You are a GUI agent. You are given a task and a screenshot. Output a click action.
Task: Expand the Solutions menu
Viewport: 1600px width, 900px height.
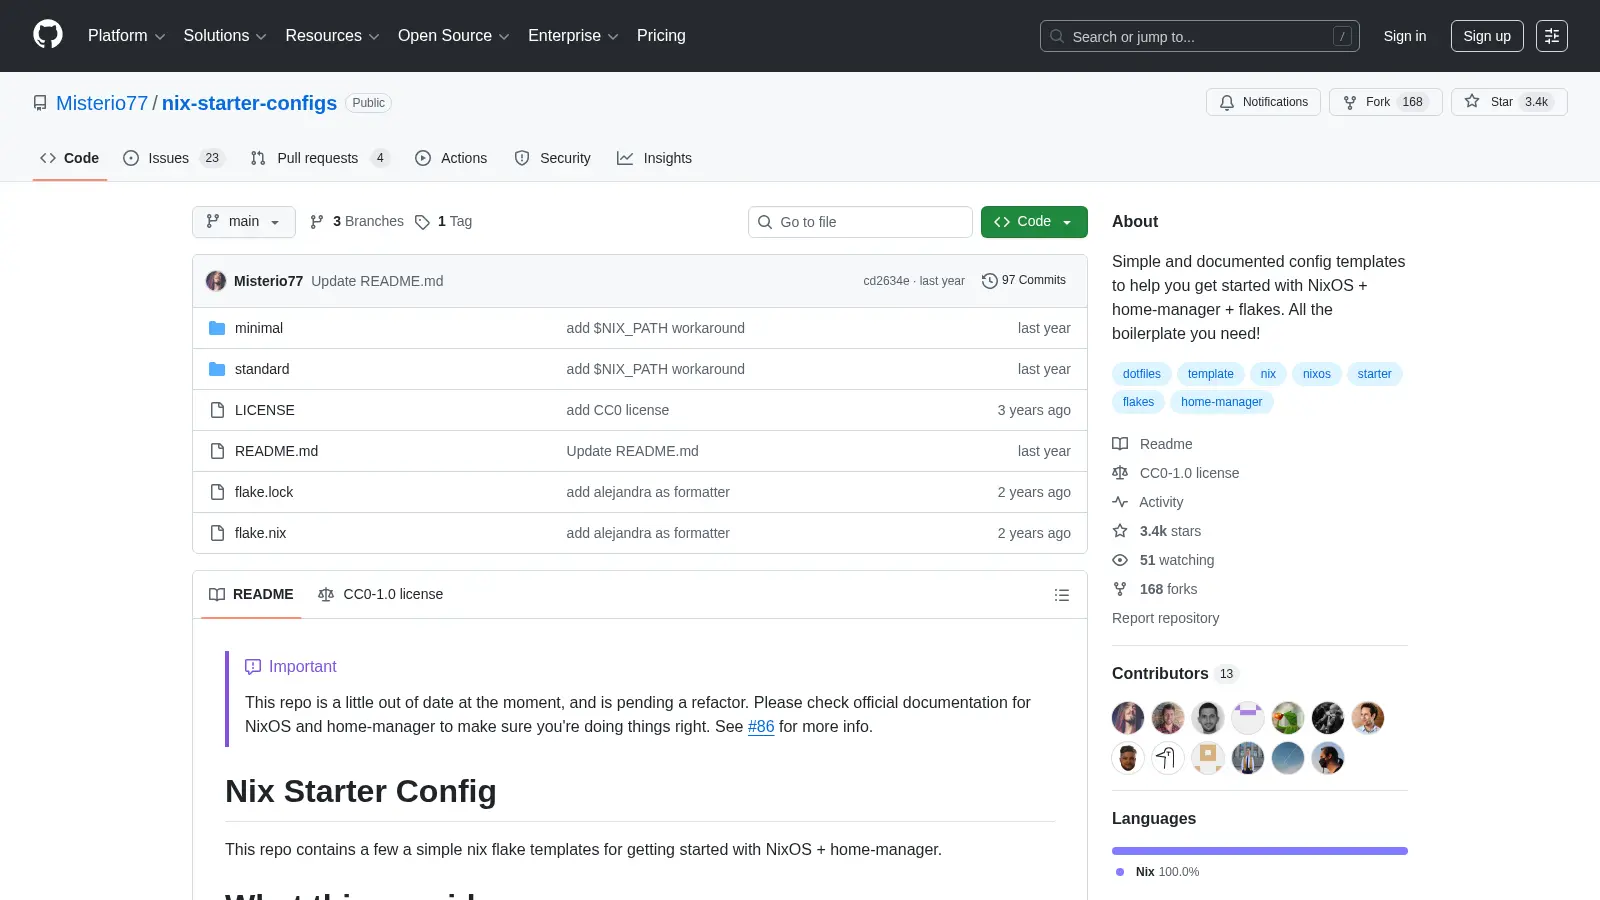[225, 36]
